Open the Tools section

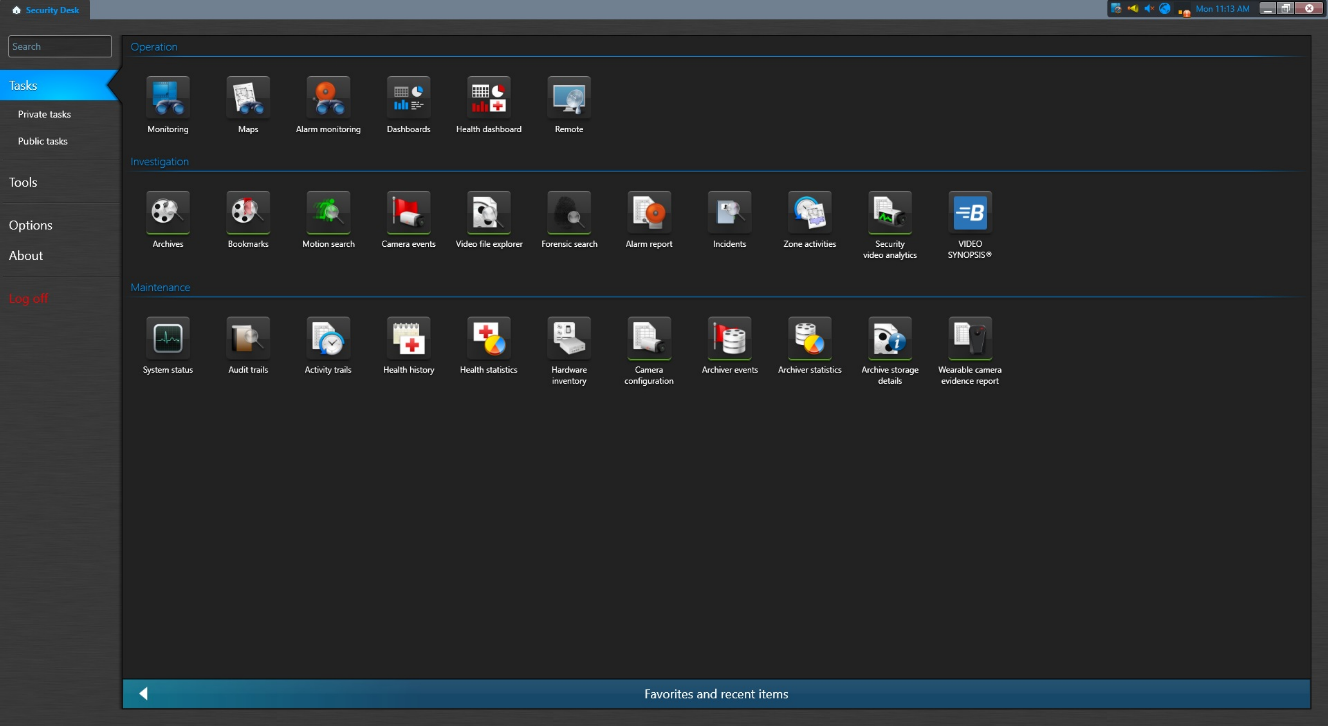pyautogui.click(x=23, y=182)
